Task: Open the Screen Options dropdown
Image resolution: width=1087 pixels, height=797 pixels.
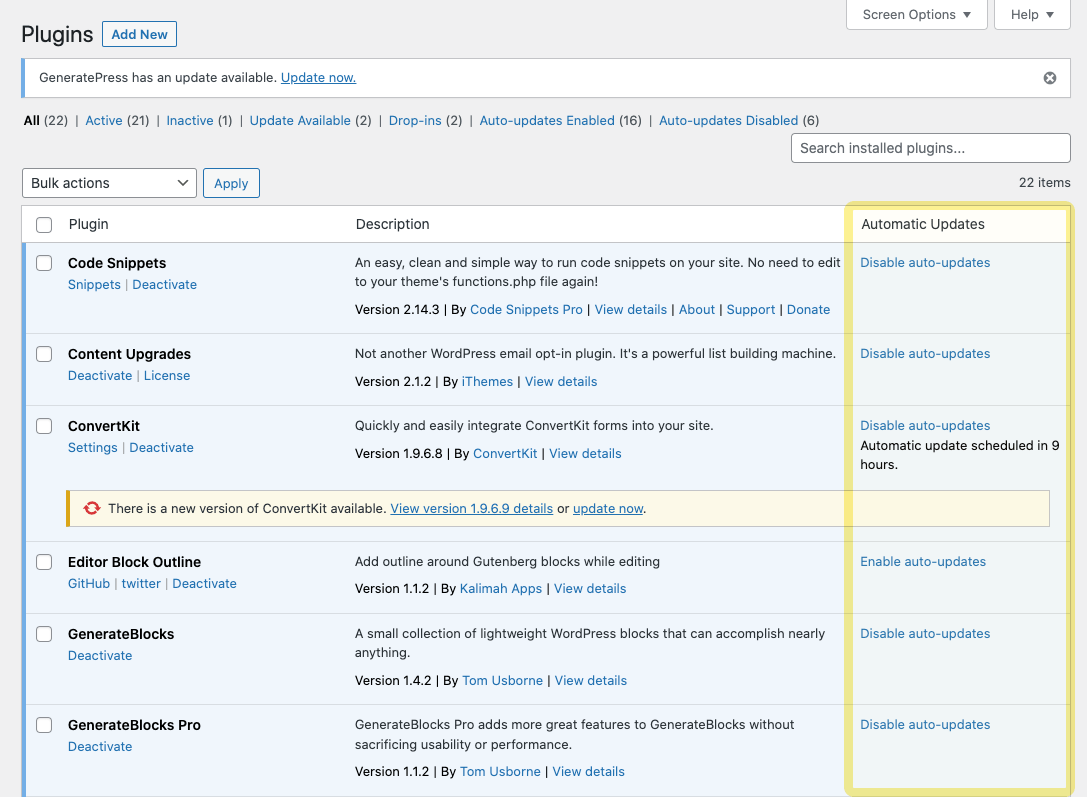Action: (x=915, y=14)
